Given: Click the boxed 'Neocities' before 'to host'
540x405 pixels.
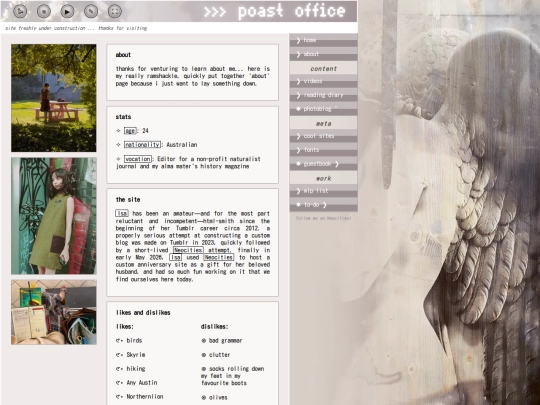Looking at the screenshot, I should coord(219,257).
